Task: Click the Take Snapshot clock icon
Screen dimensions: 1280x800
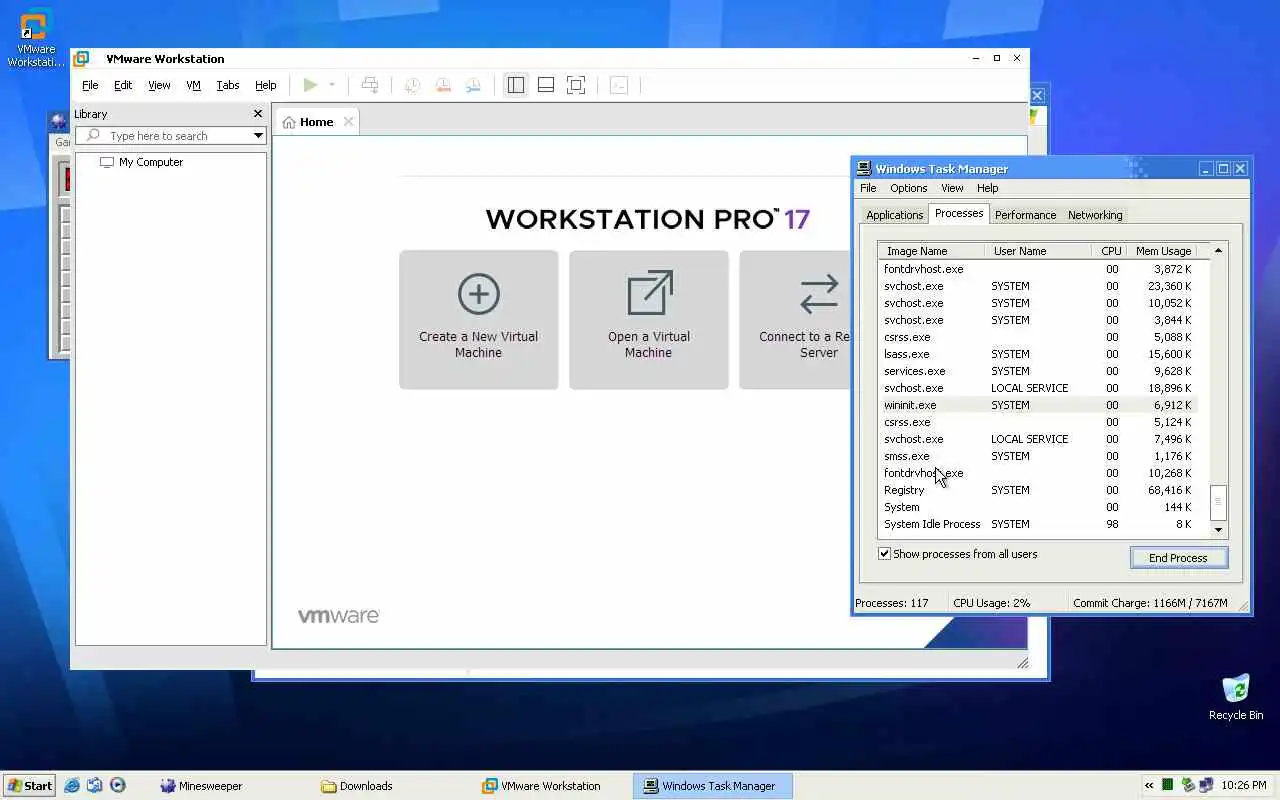Action: click(412, 85)
